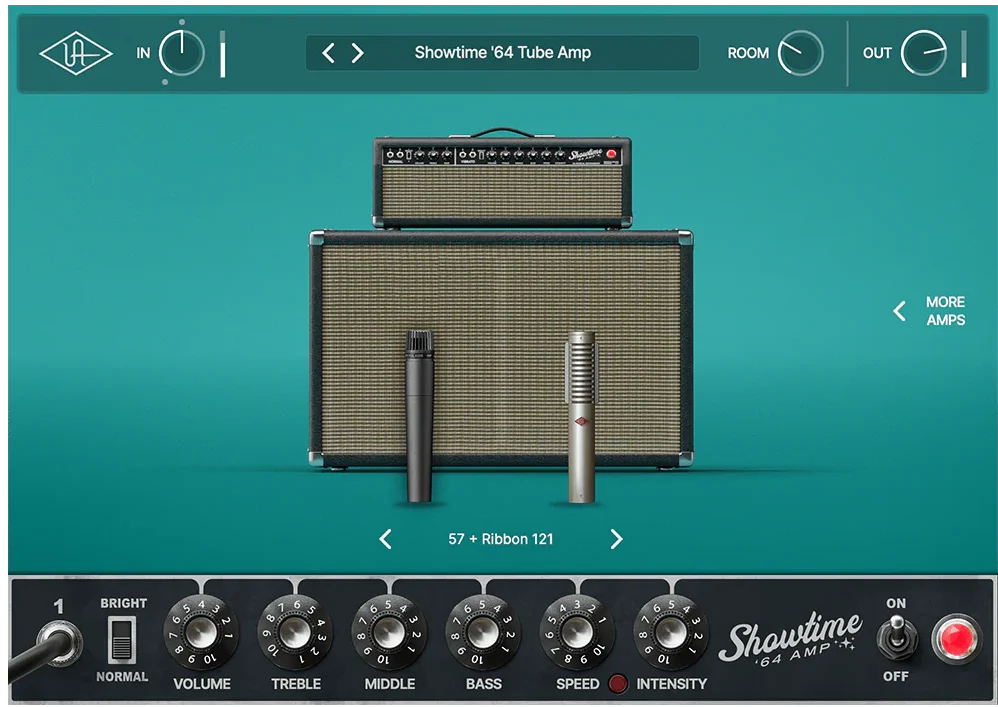Click the 57 + Ribbon 121 mic label

[500, 539]
